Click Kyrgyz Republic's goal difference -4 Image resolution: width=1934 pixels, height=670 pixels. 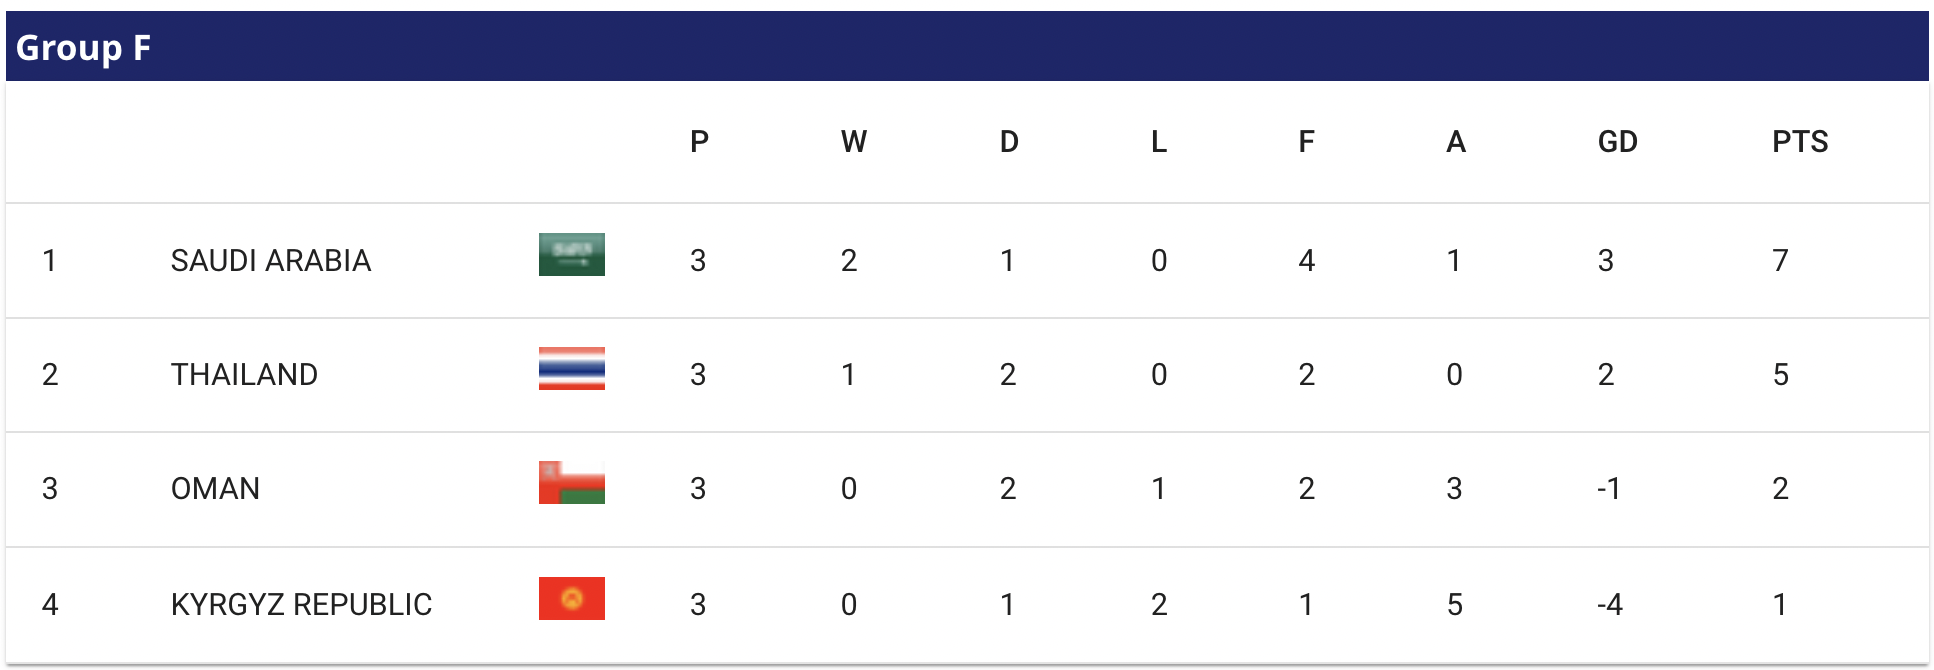[1609, 605]
